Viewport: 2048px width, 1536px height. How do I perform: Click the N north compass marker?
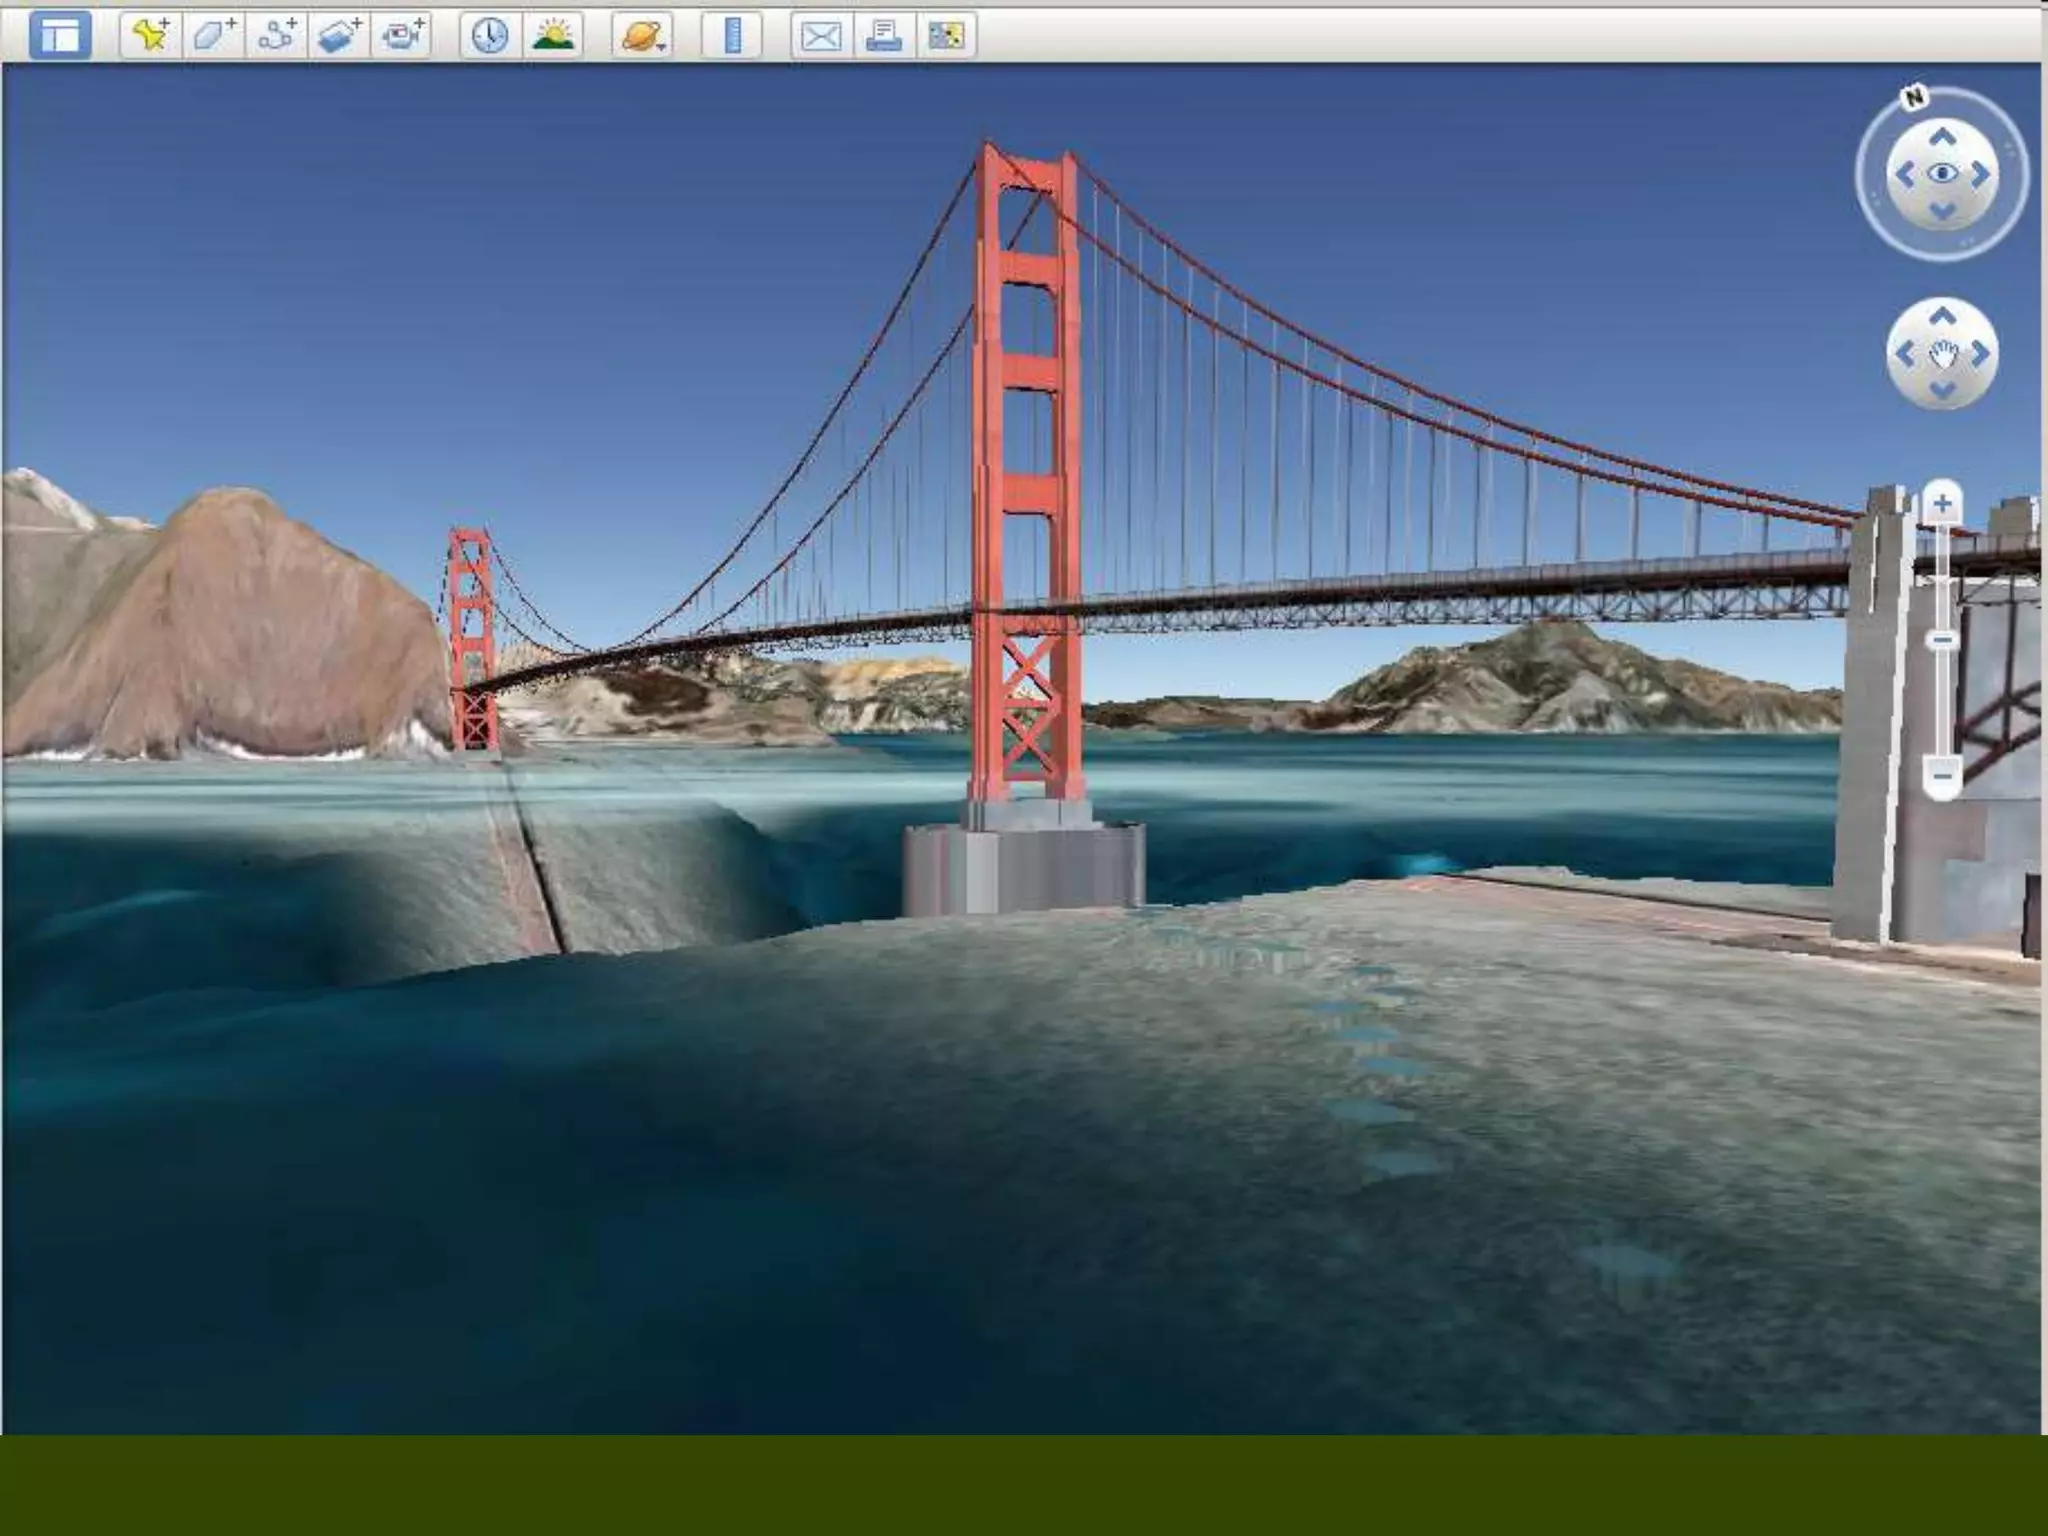[x=1914, y=97]
